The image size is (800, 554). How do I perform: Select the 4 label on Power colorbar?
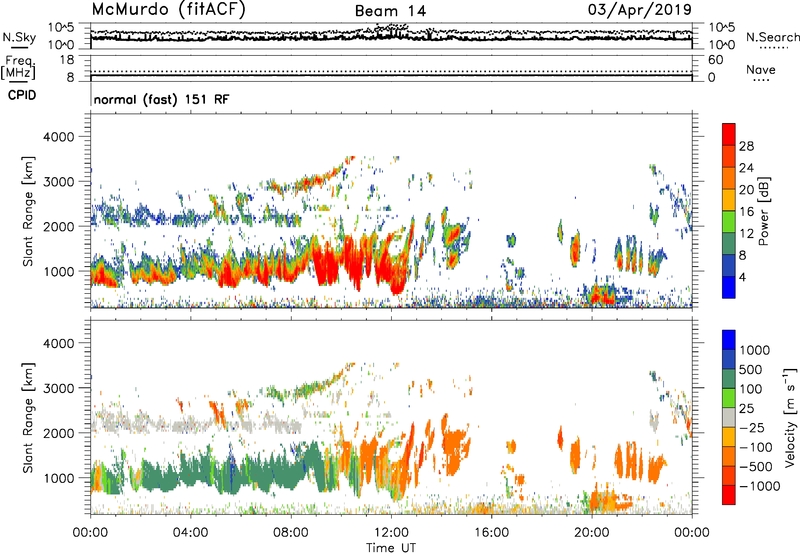pyautogui.click(x=743, y=276)
